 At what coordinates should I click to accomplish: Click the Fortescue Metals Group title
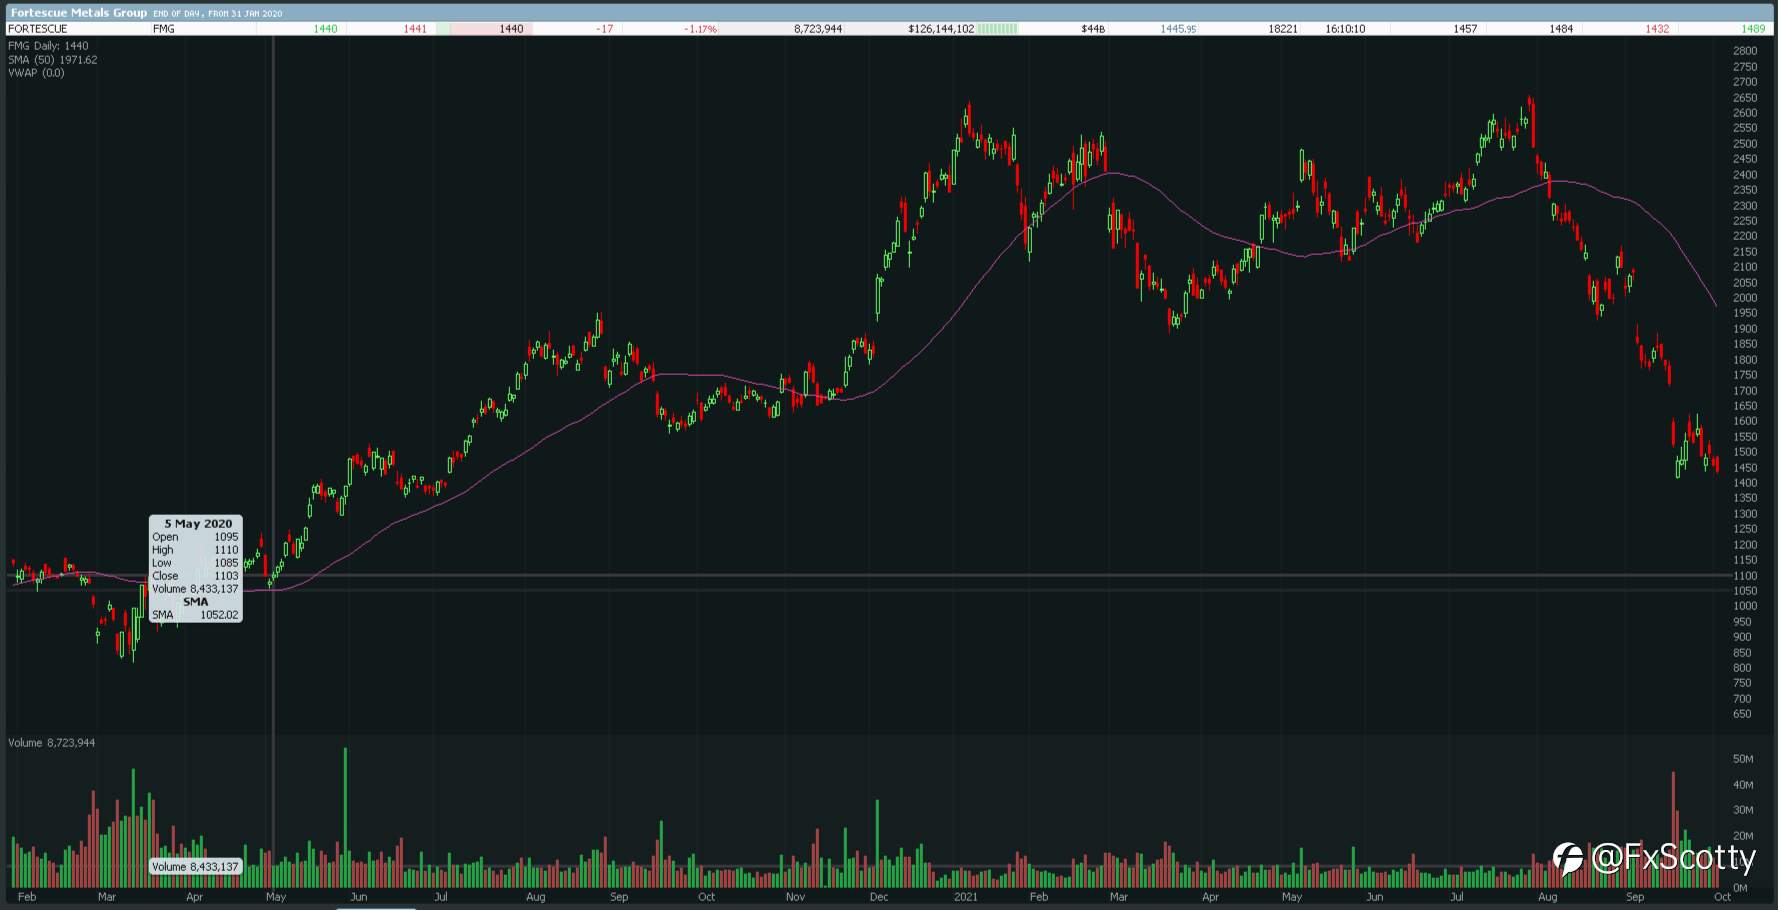point(78,12)
